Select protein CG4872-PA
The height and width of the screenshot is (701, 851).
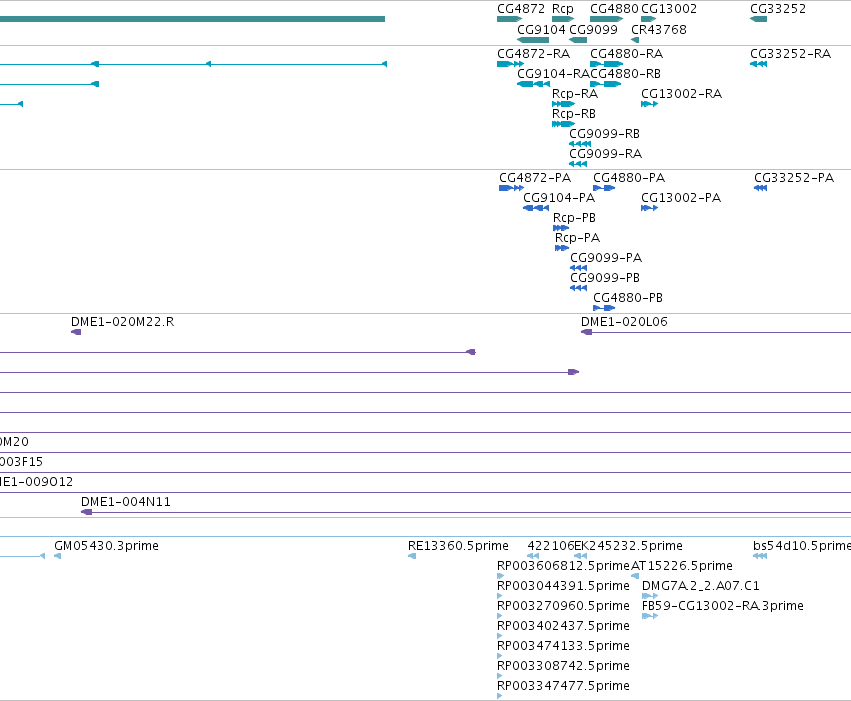(535, 178)
